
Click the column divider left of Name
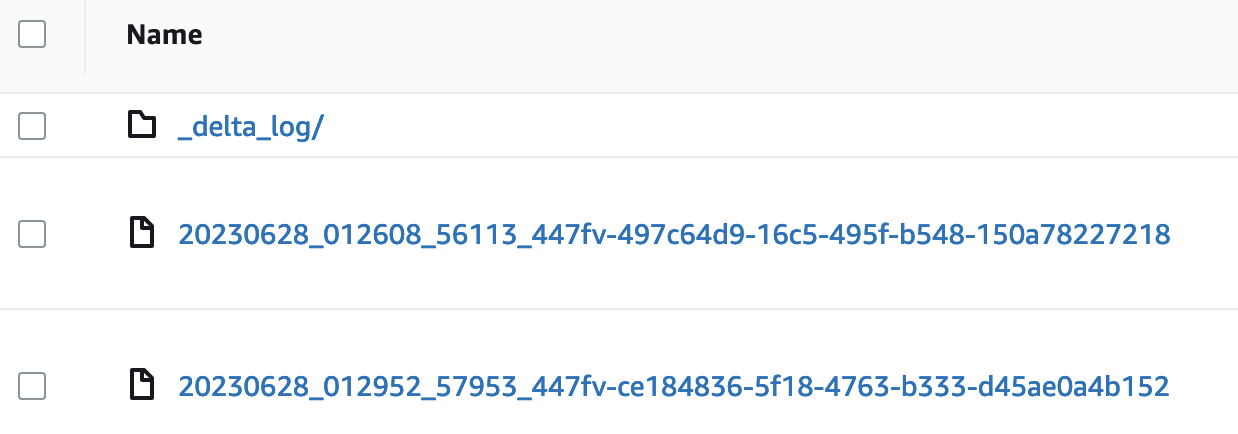(x=85, y=37)
